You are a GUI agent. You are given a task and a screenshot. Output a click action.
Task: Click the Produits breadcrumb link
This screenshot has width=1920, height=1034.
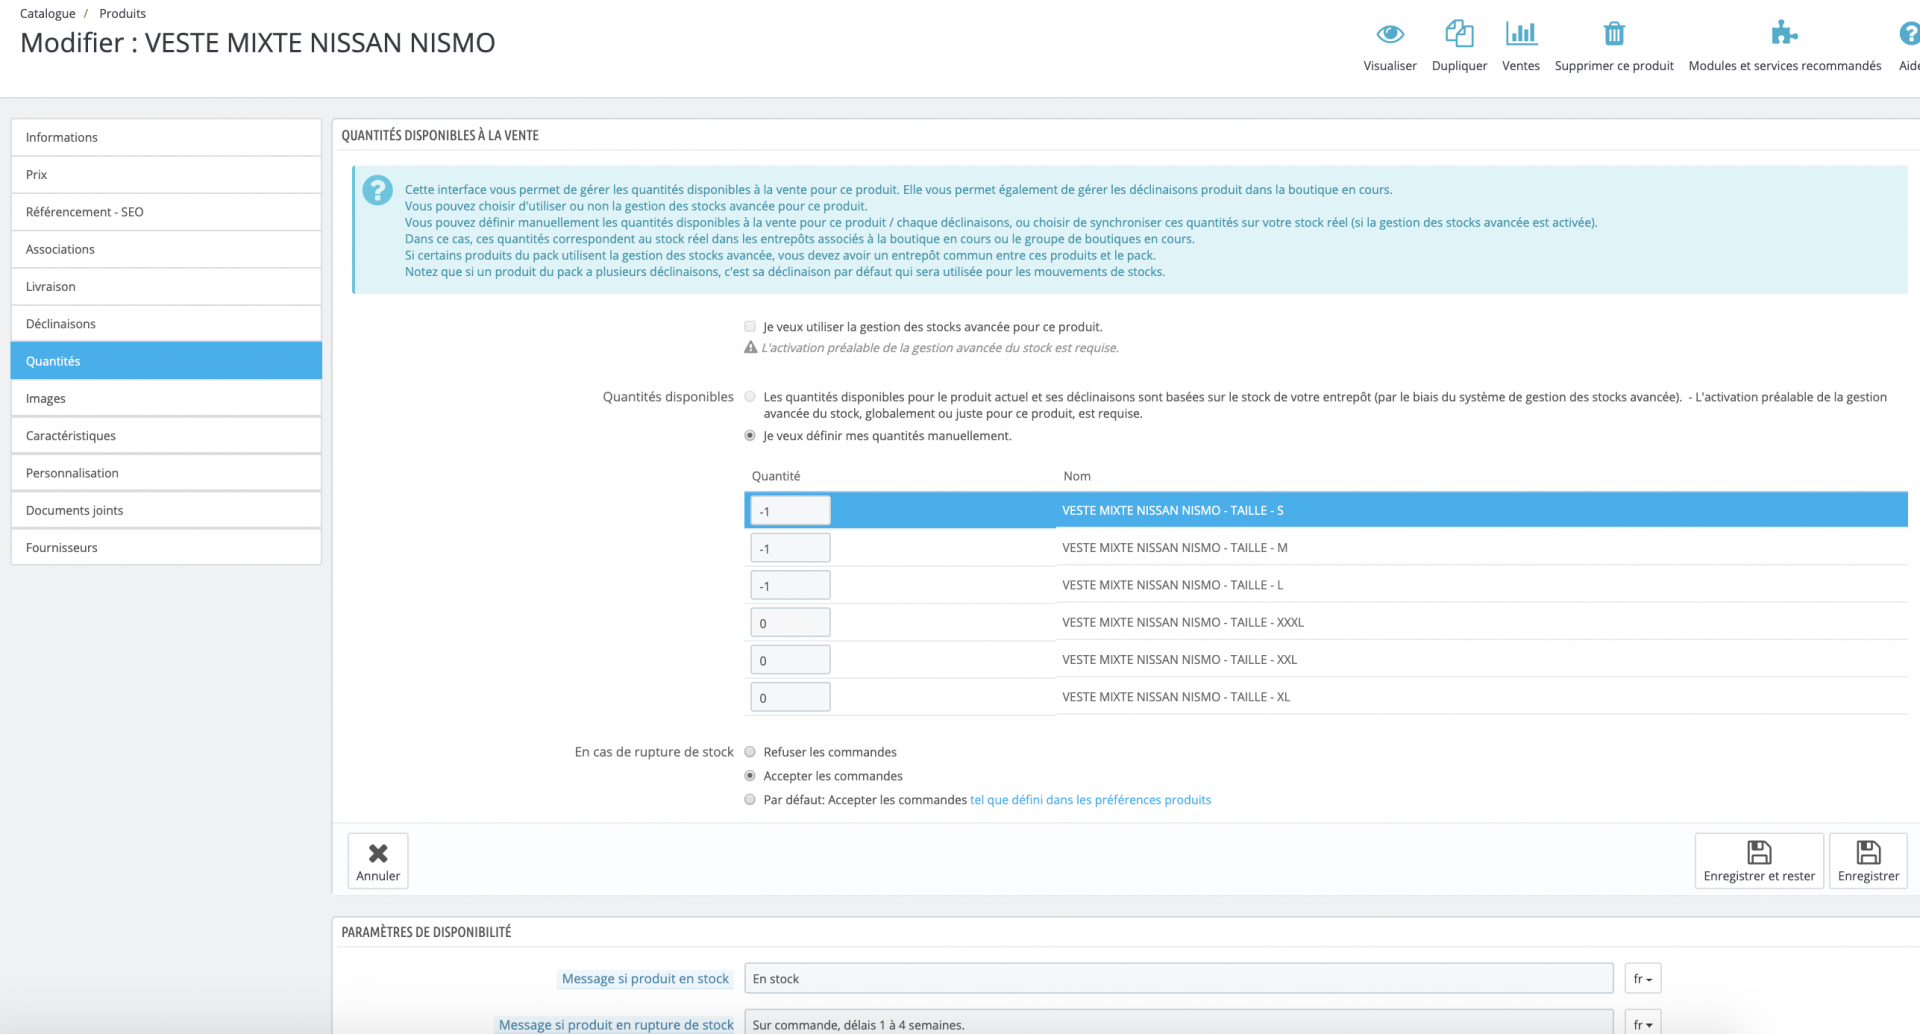point(122,13)
